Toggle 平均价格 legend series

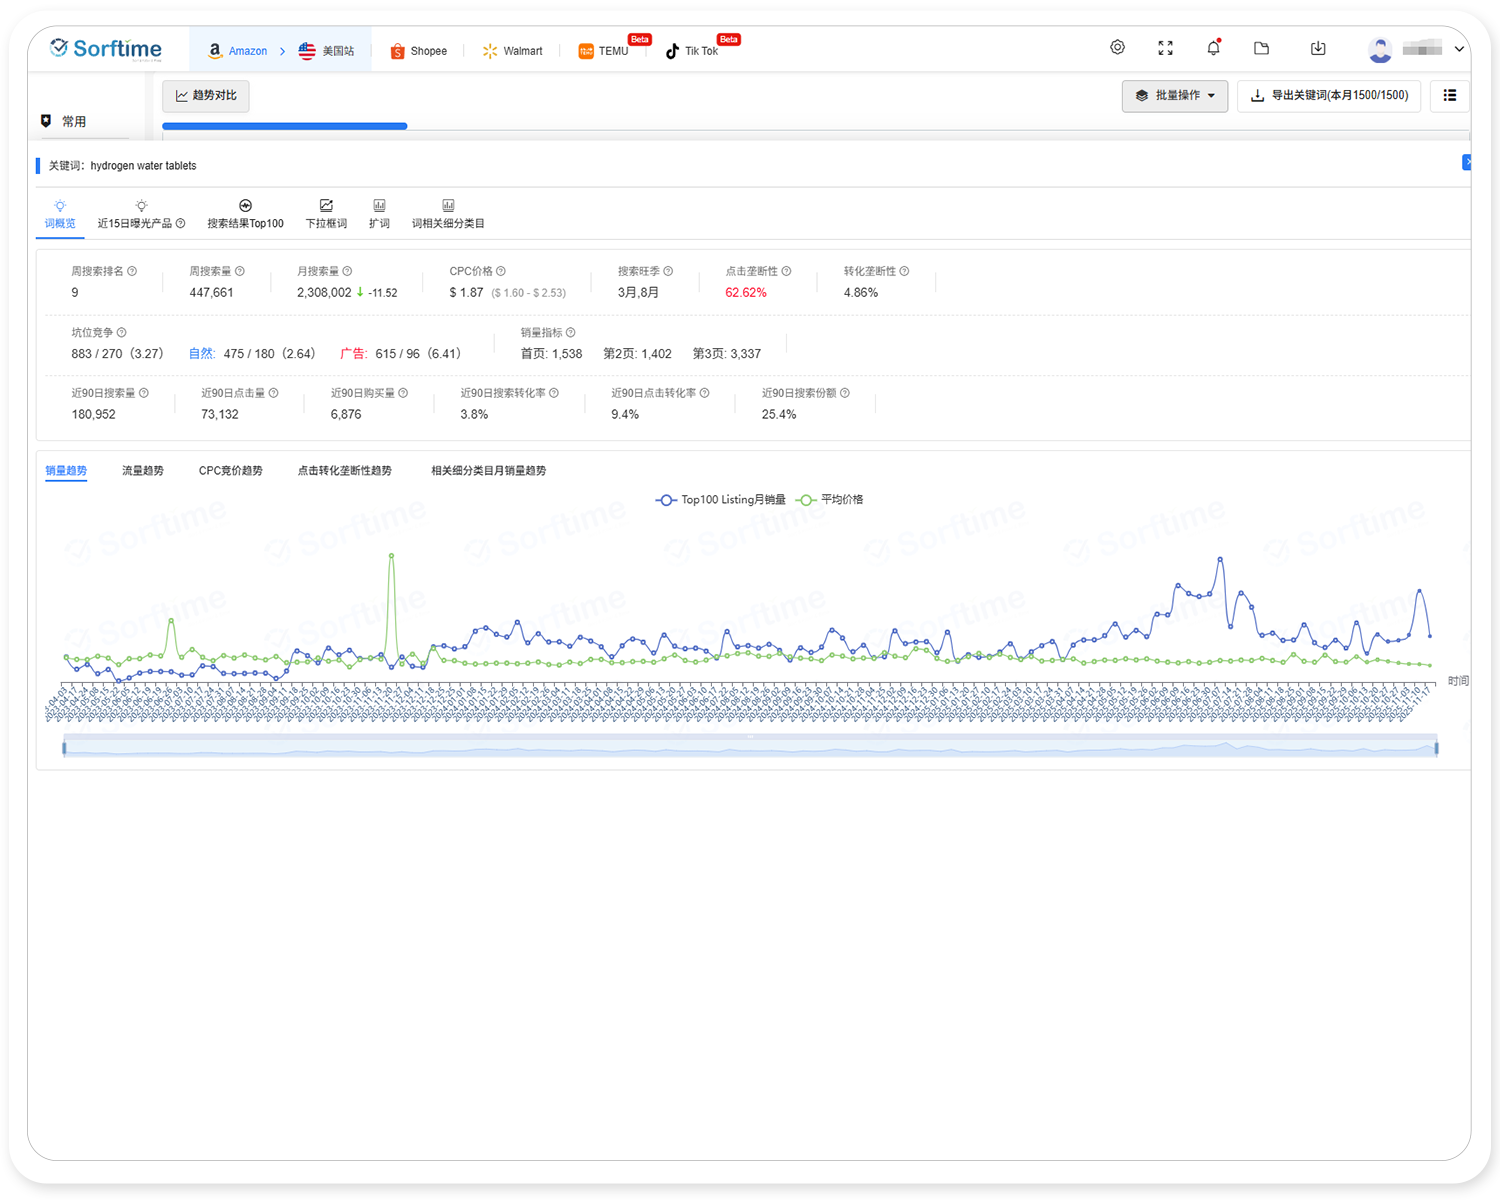tap(830, 500)
